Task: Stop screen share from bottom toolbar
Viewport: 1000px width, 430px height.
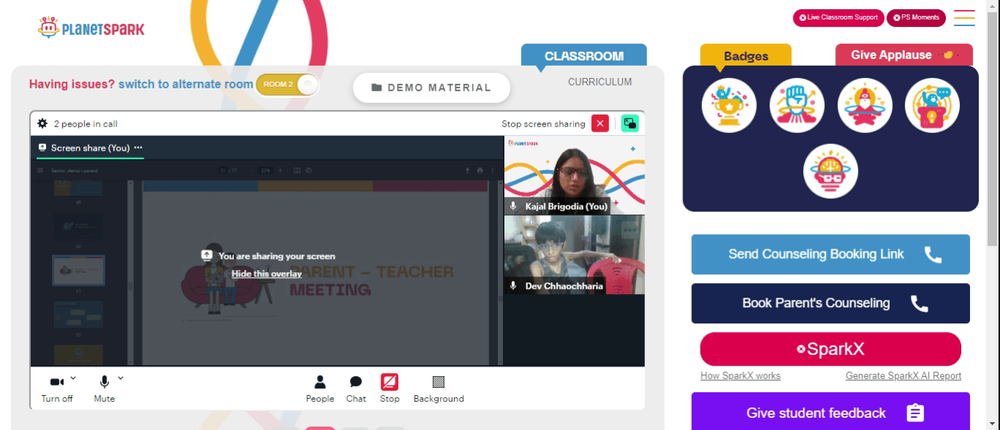Action: tap(390, 389)
